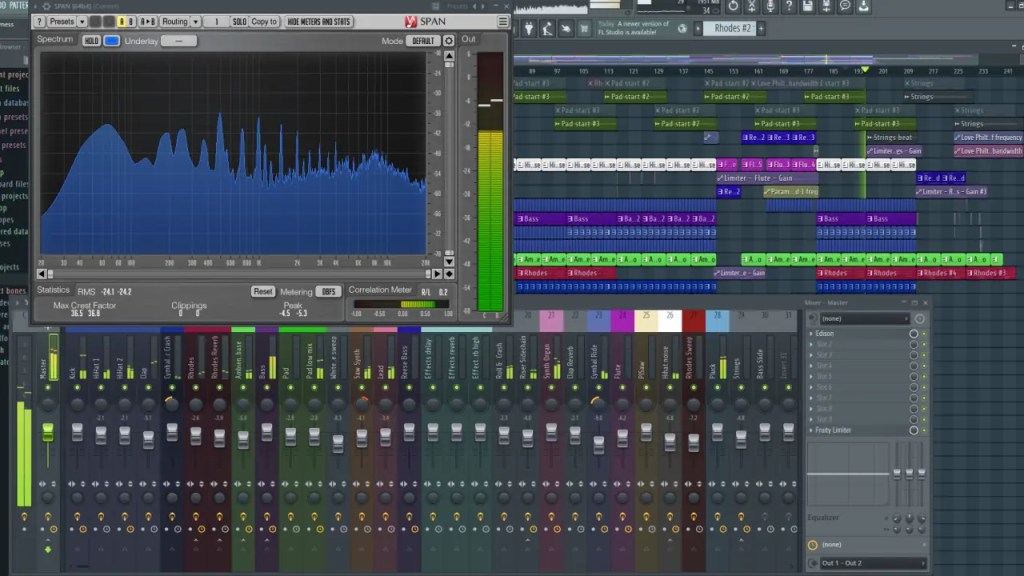Open the SPAN Presets dropdown

pos(63,20)
